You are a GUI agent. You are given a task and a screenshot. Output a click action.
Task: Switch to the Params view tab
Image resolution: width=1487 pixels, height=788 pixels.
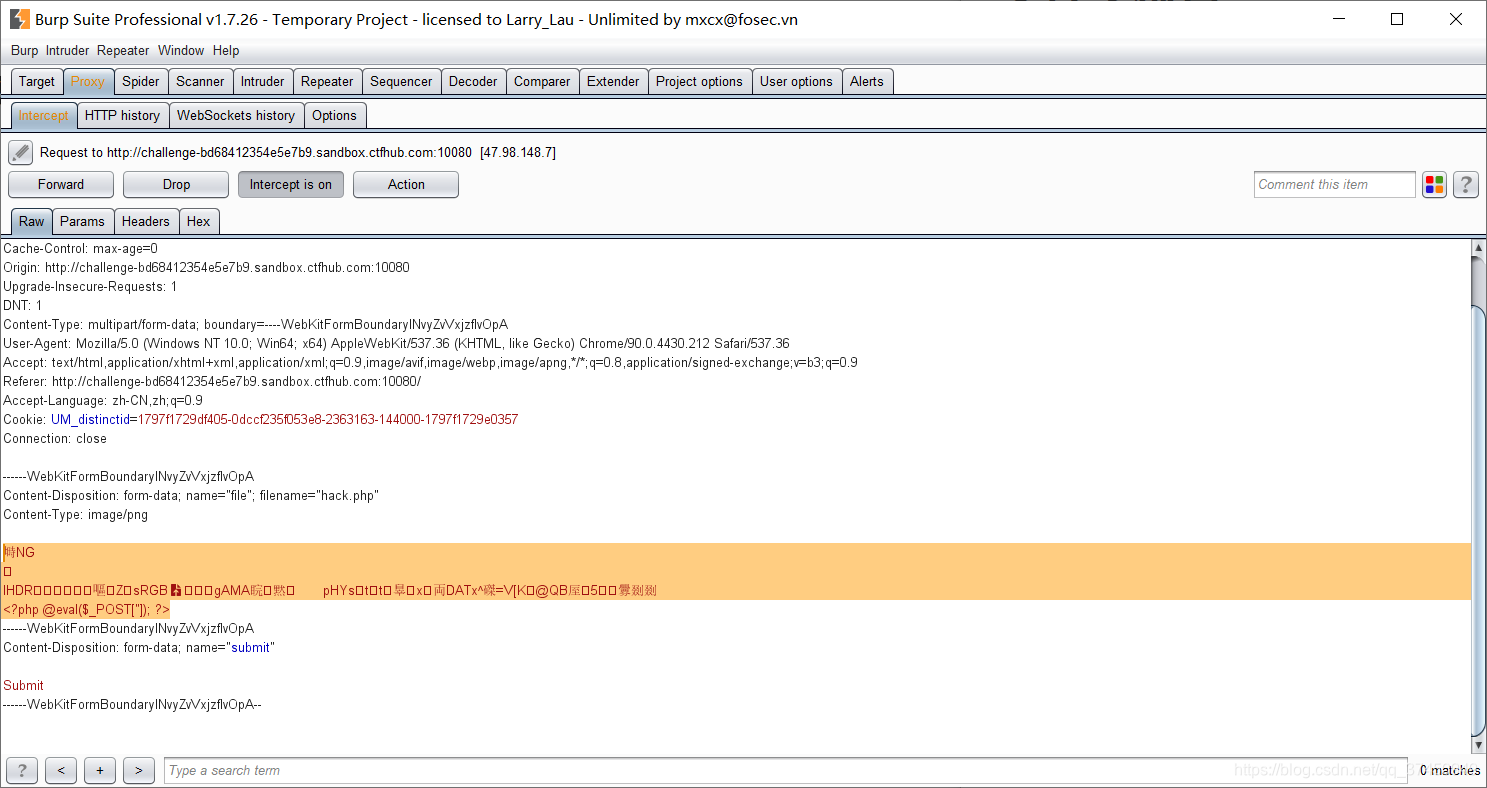click(82, 221)
